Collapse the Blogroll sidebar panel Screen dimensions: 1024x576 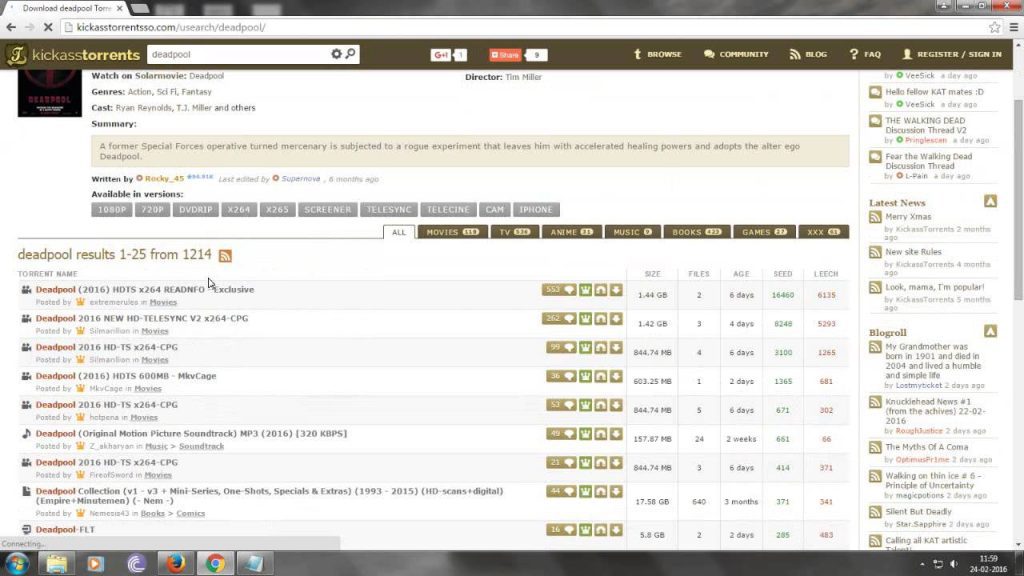tap(990, 331)
